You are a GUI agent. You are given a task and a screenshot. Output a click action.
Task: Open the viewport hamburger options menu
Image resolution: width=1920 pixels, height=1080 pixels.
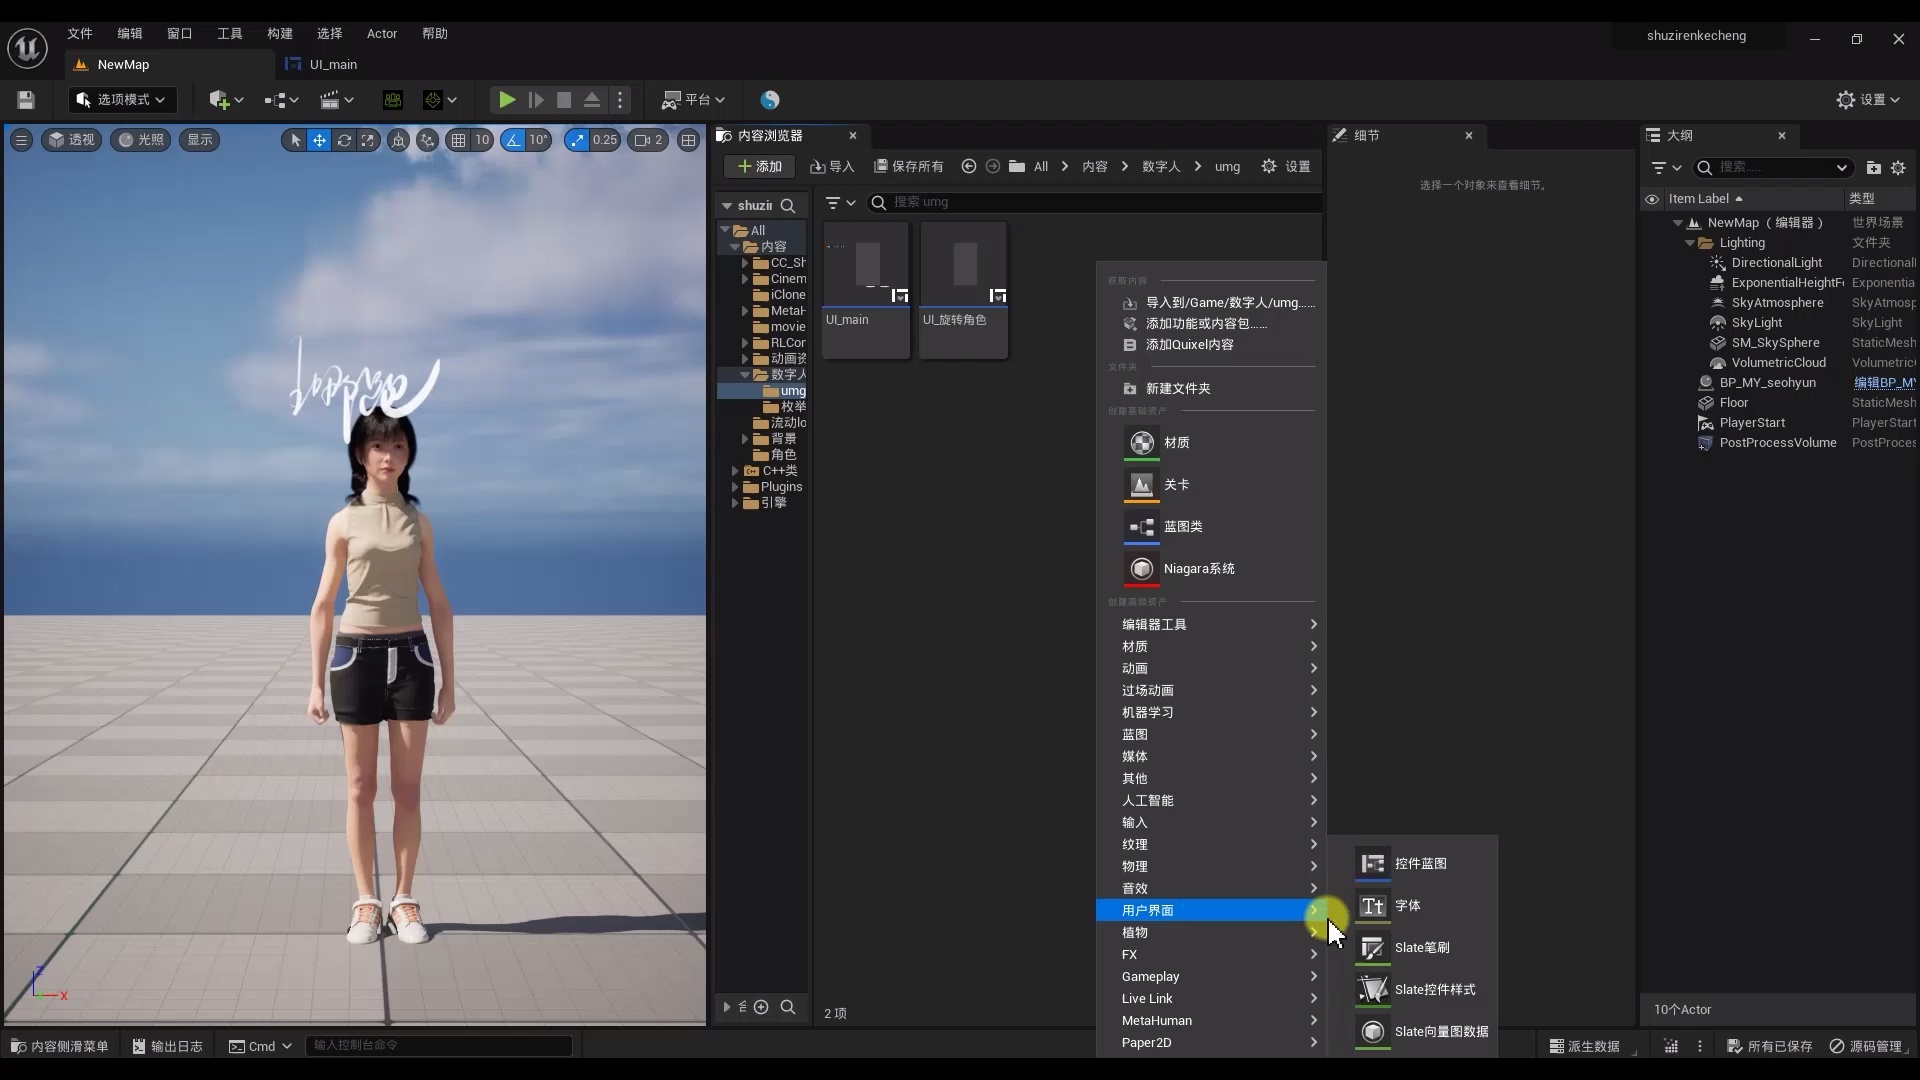tap(21, 141)
